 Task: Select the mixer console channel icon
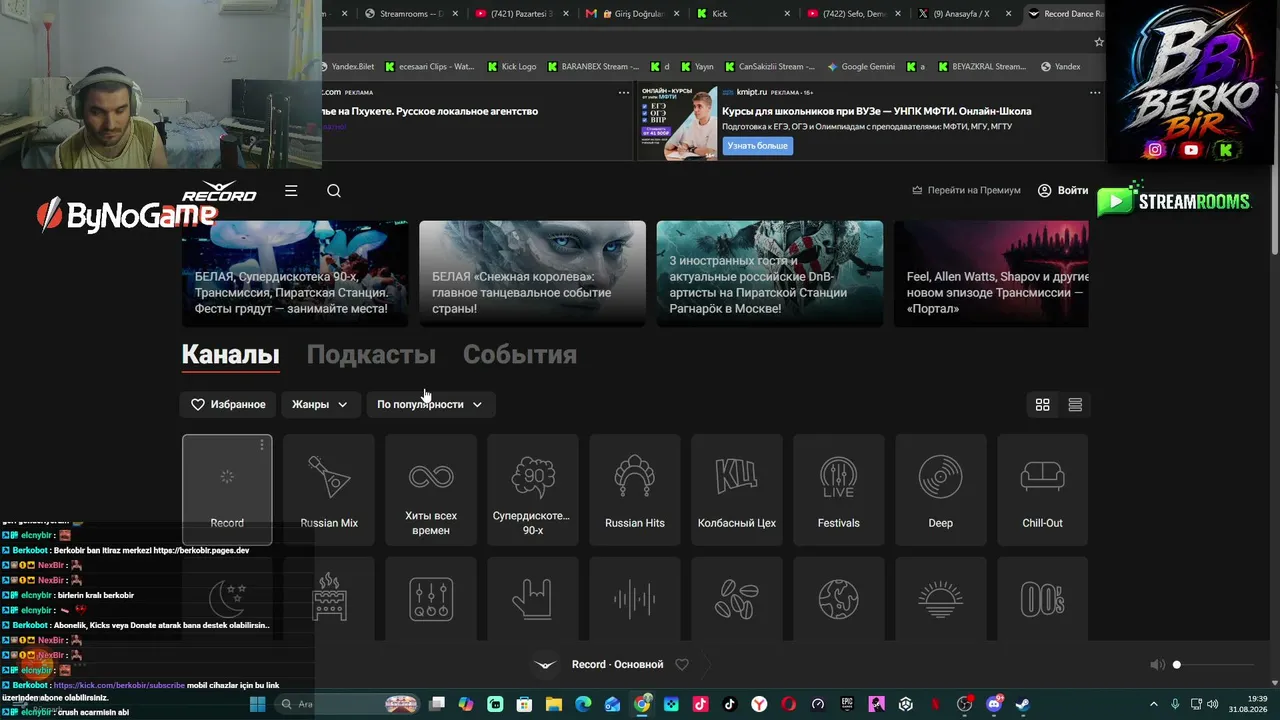[x=431, y=598]
